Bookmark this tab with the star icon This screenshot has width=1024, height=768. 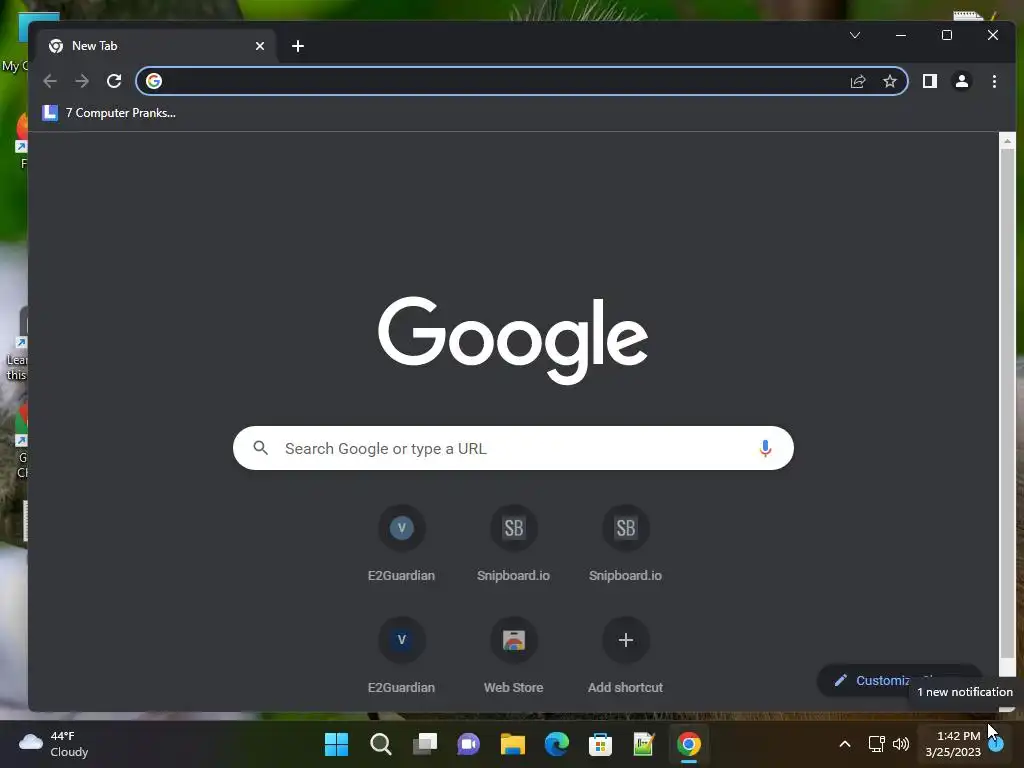point(889,81)
